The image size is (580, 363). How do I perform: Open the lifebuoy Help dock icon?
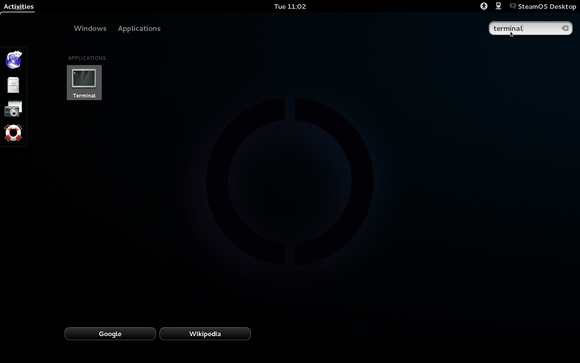point(13,133)
